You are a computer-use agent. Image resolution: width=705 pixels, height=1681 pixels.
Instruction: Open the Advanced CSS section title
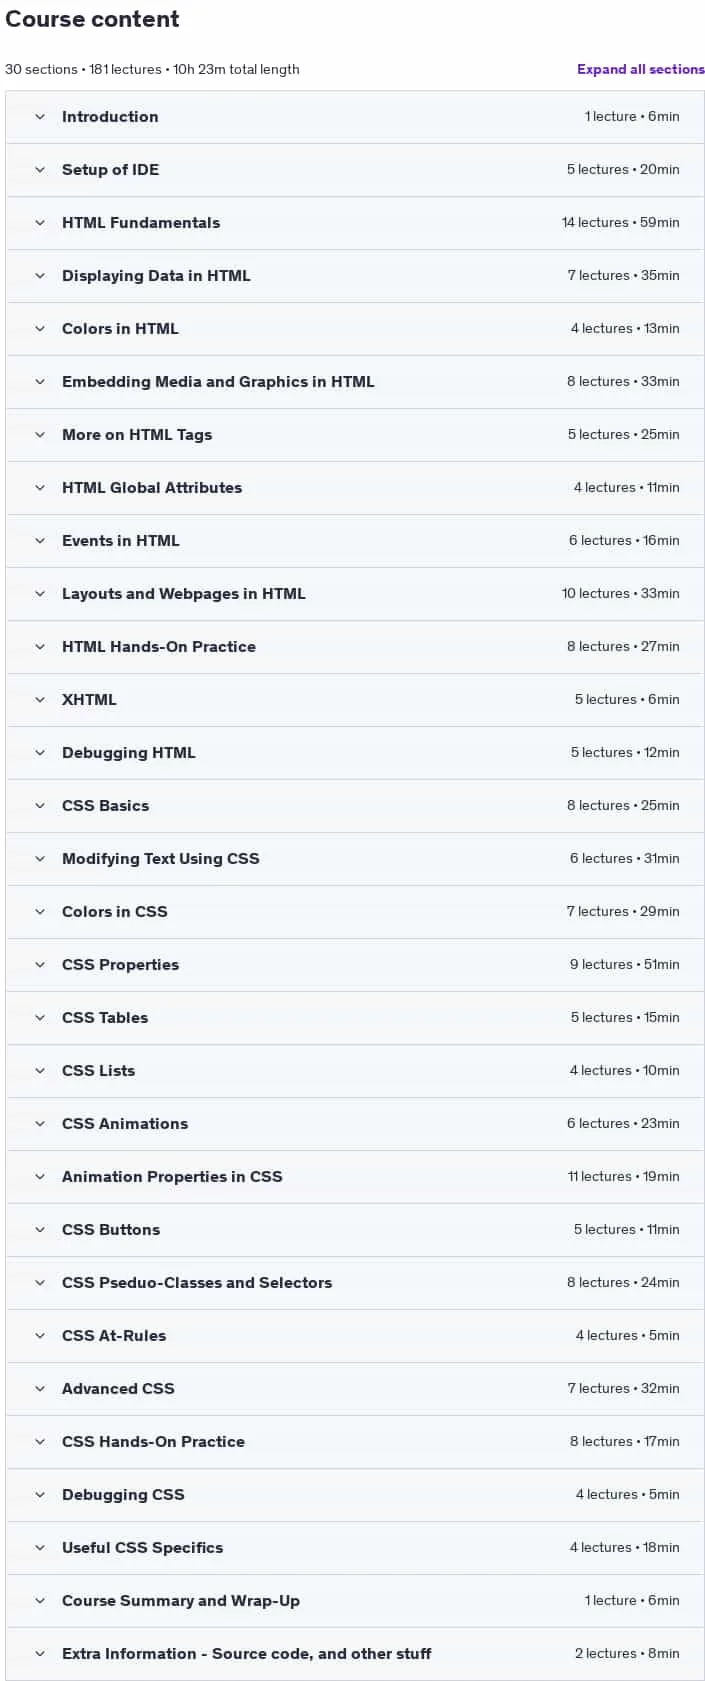(118, 1389)
